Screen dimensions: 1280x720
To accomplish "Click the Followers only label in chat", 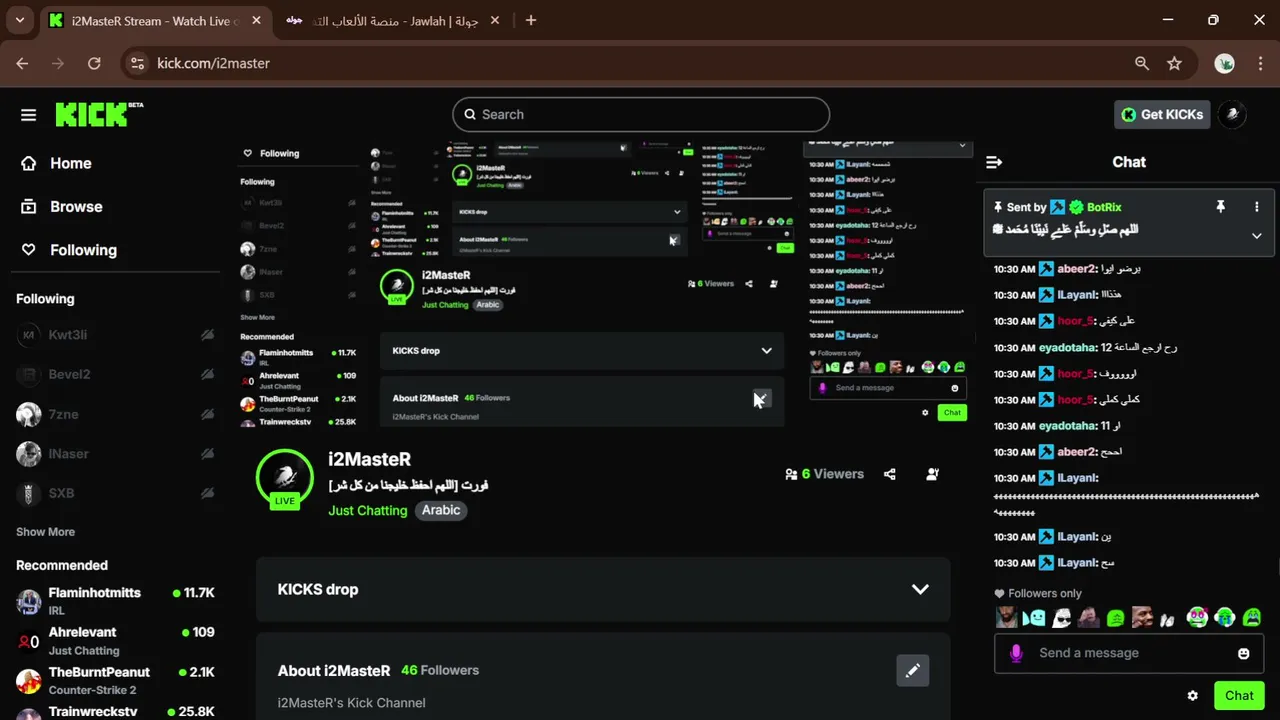I will click(1045, 593).
